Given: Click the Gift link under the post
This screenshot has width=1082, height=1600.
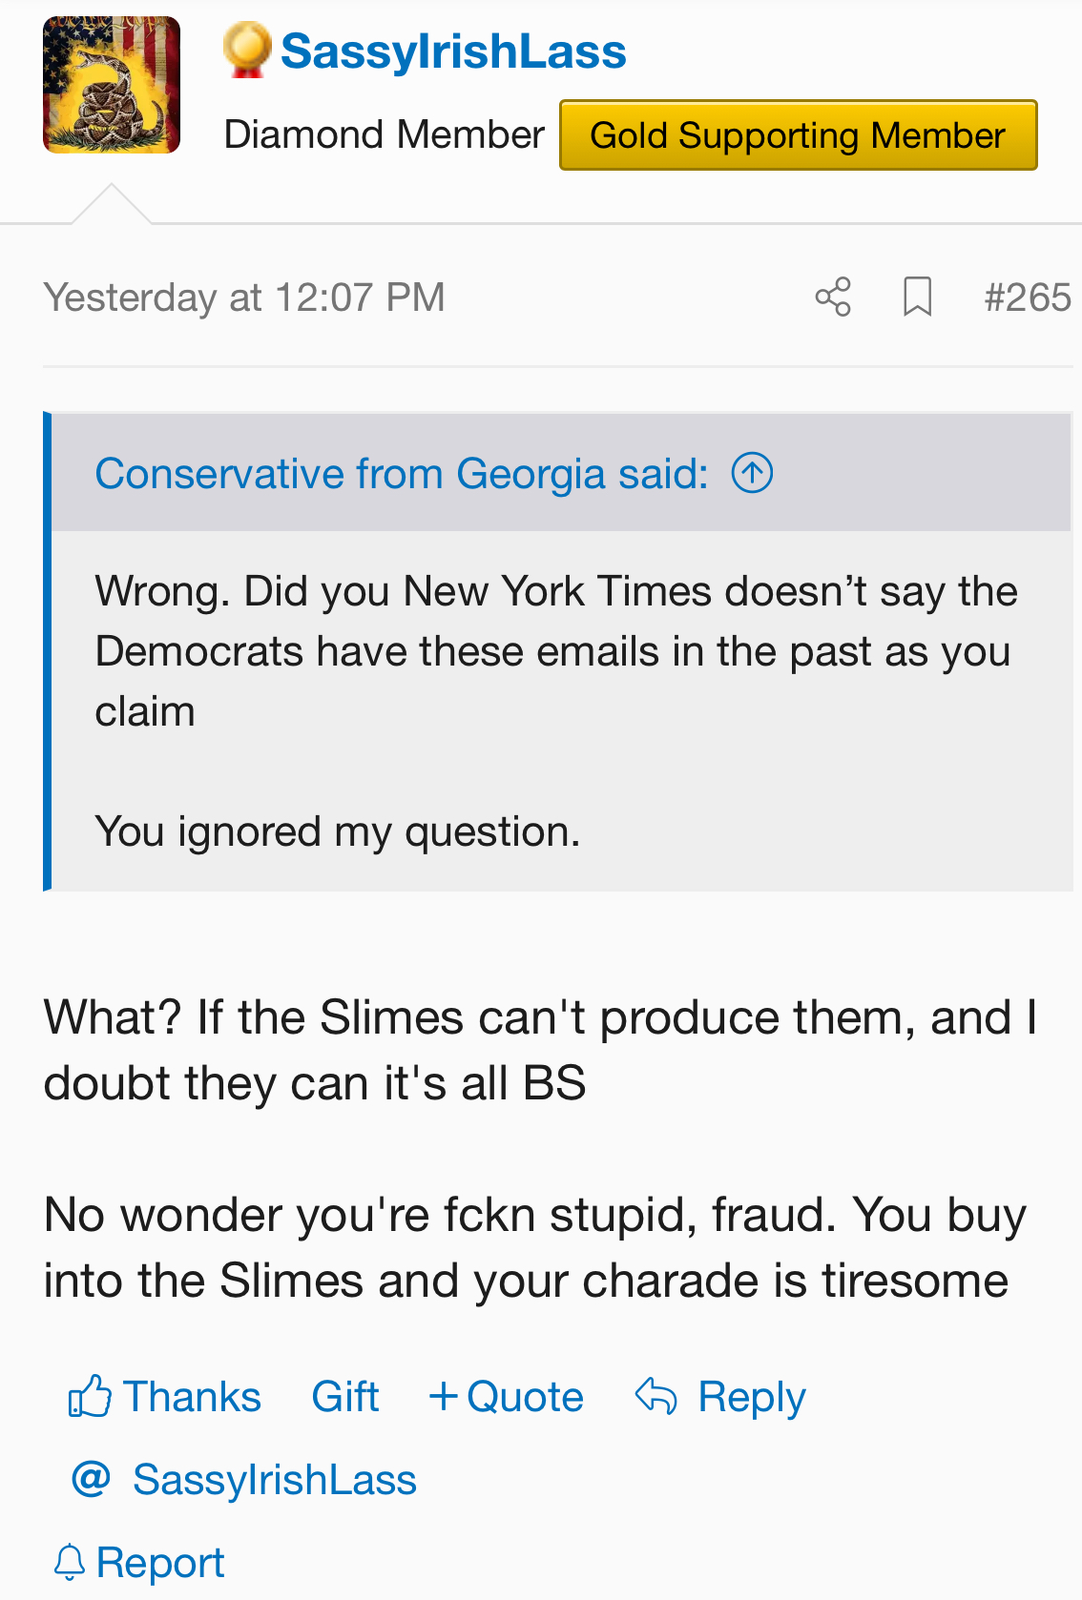Looking at the screenshot, I should coord(345,1396).
